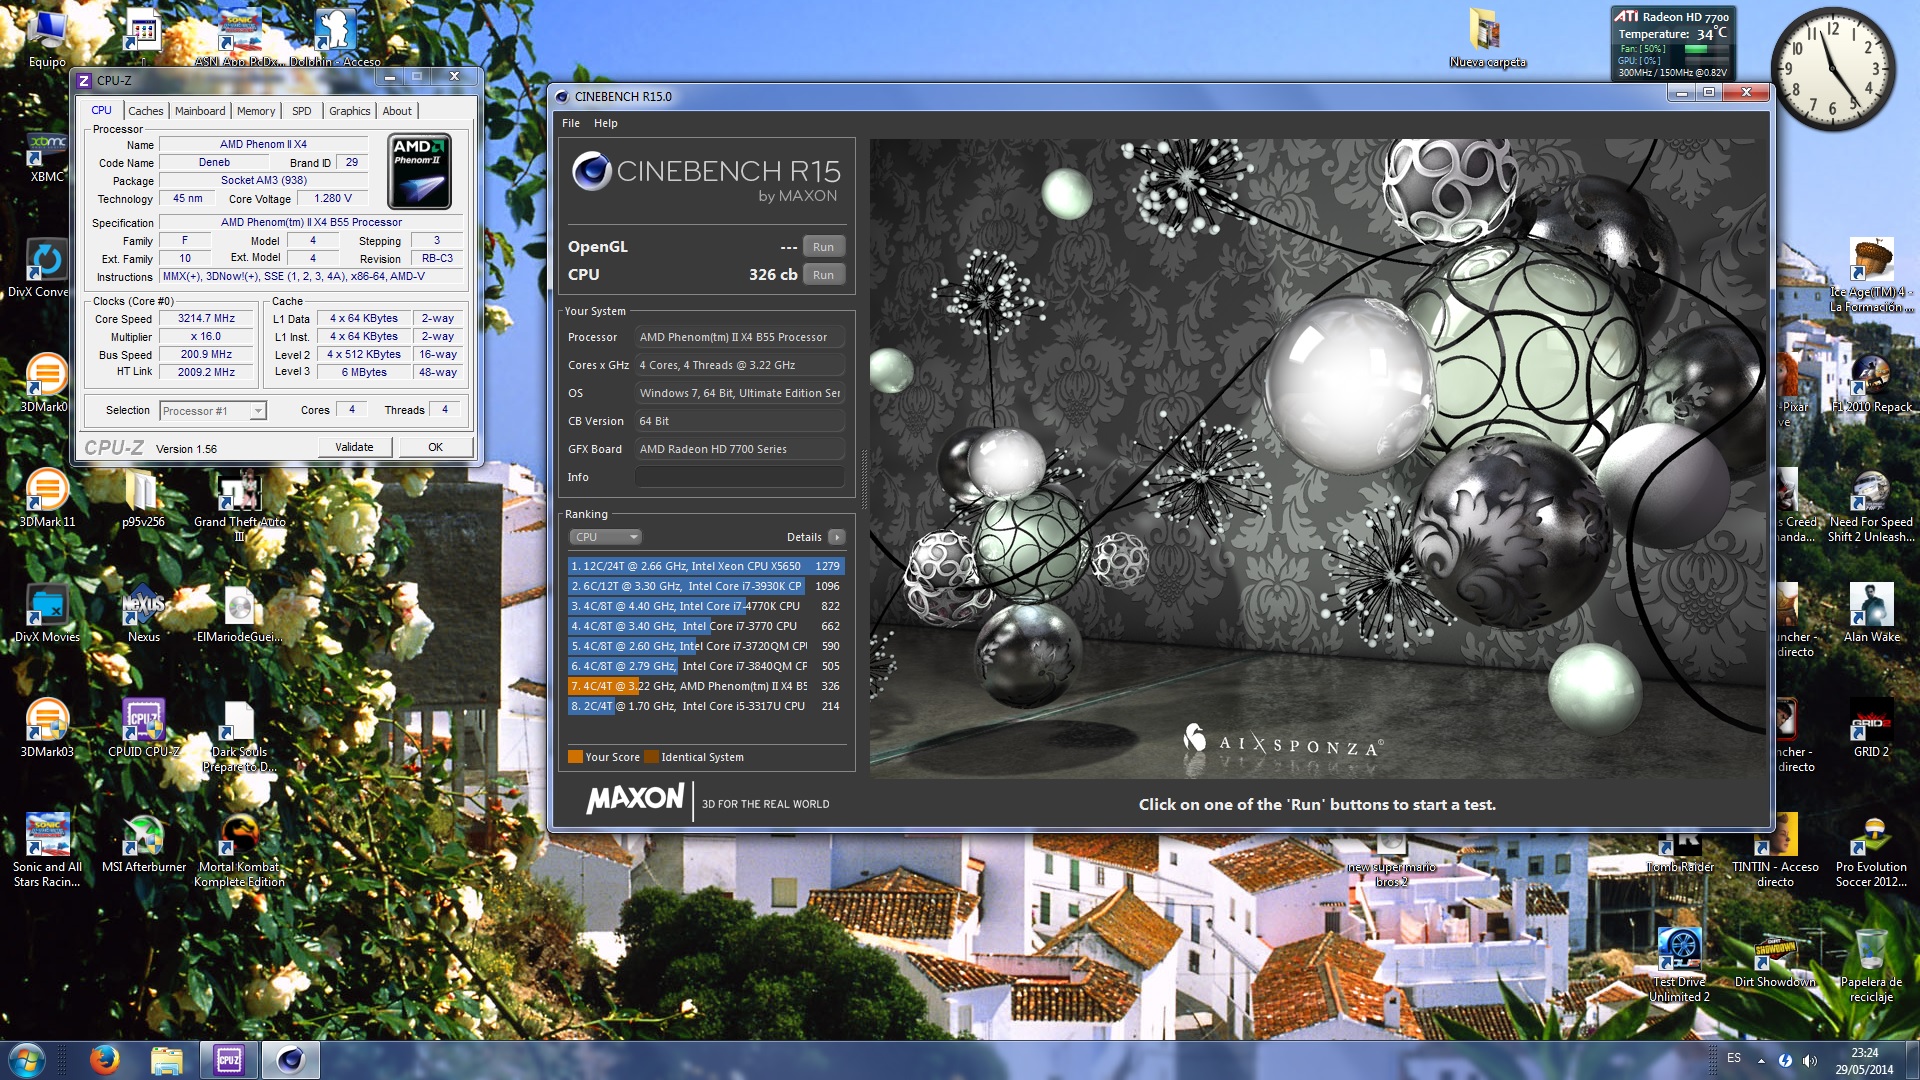The width and height of the screenshot is (1920, 1080).
Task: Open the Cinebench File menu
Action: point(571,123)
